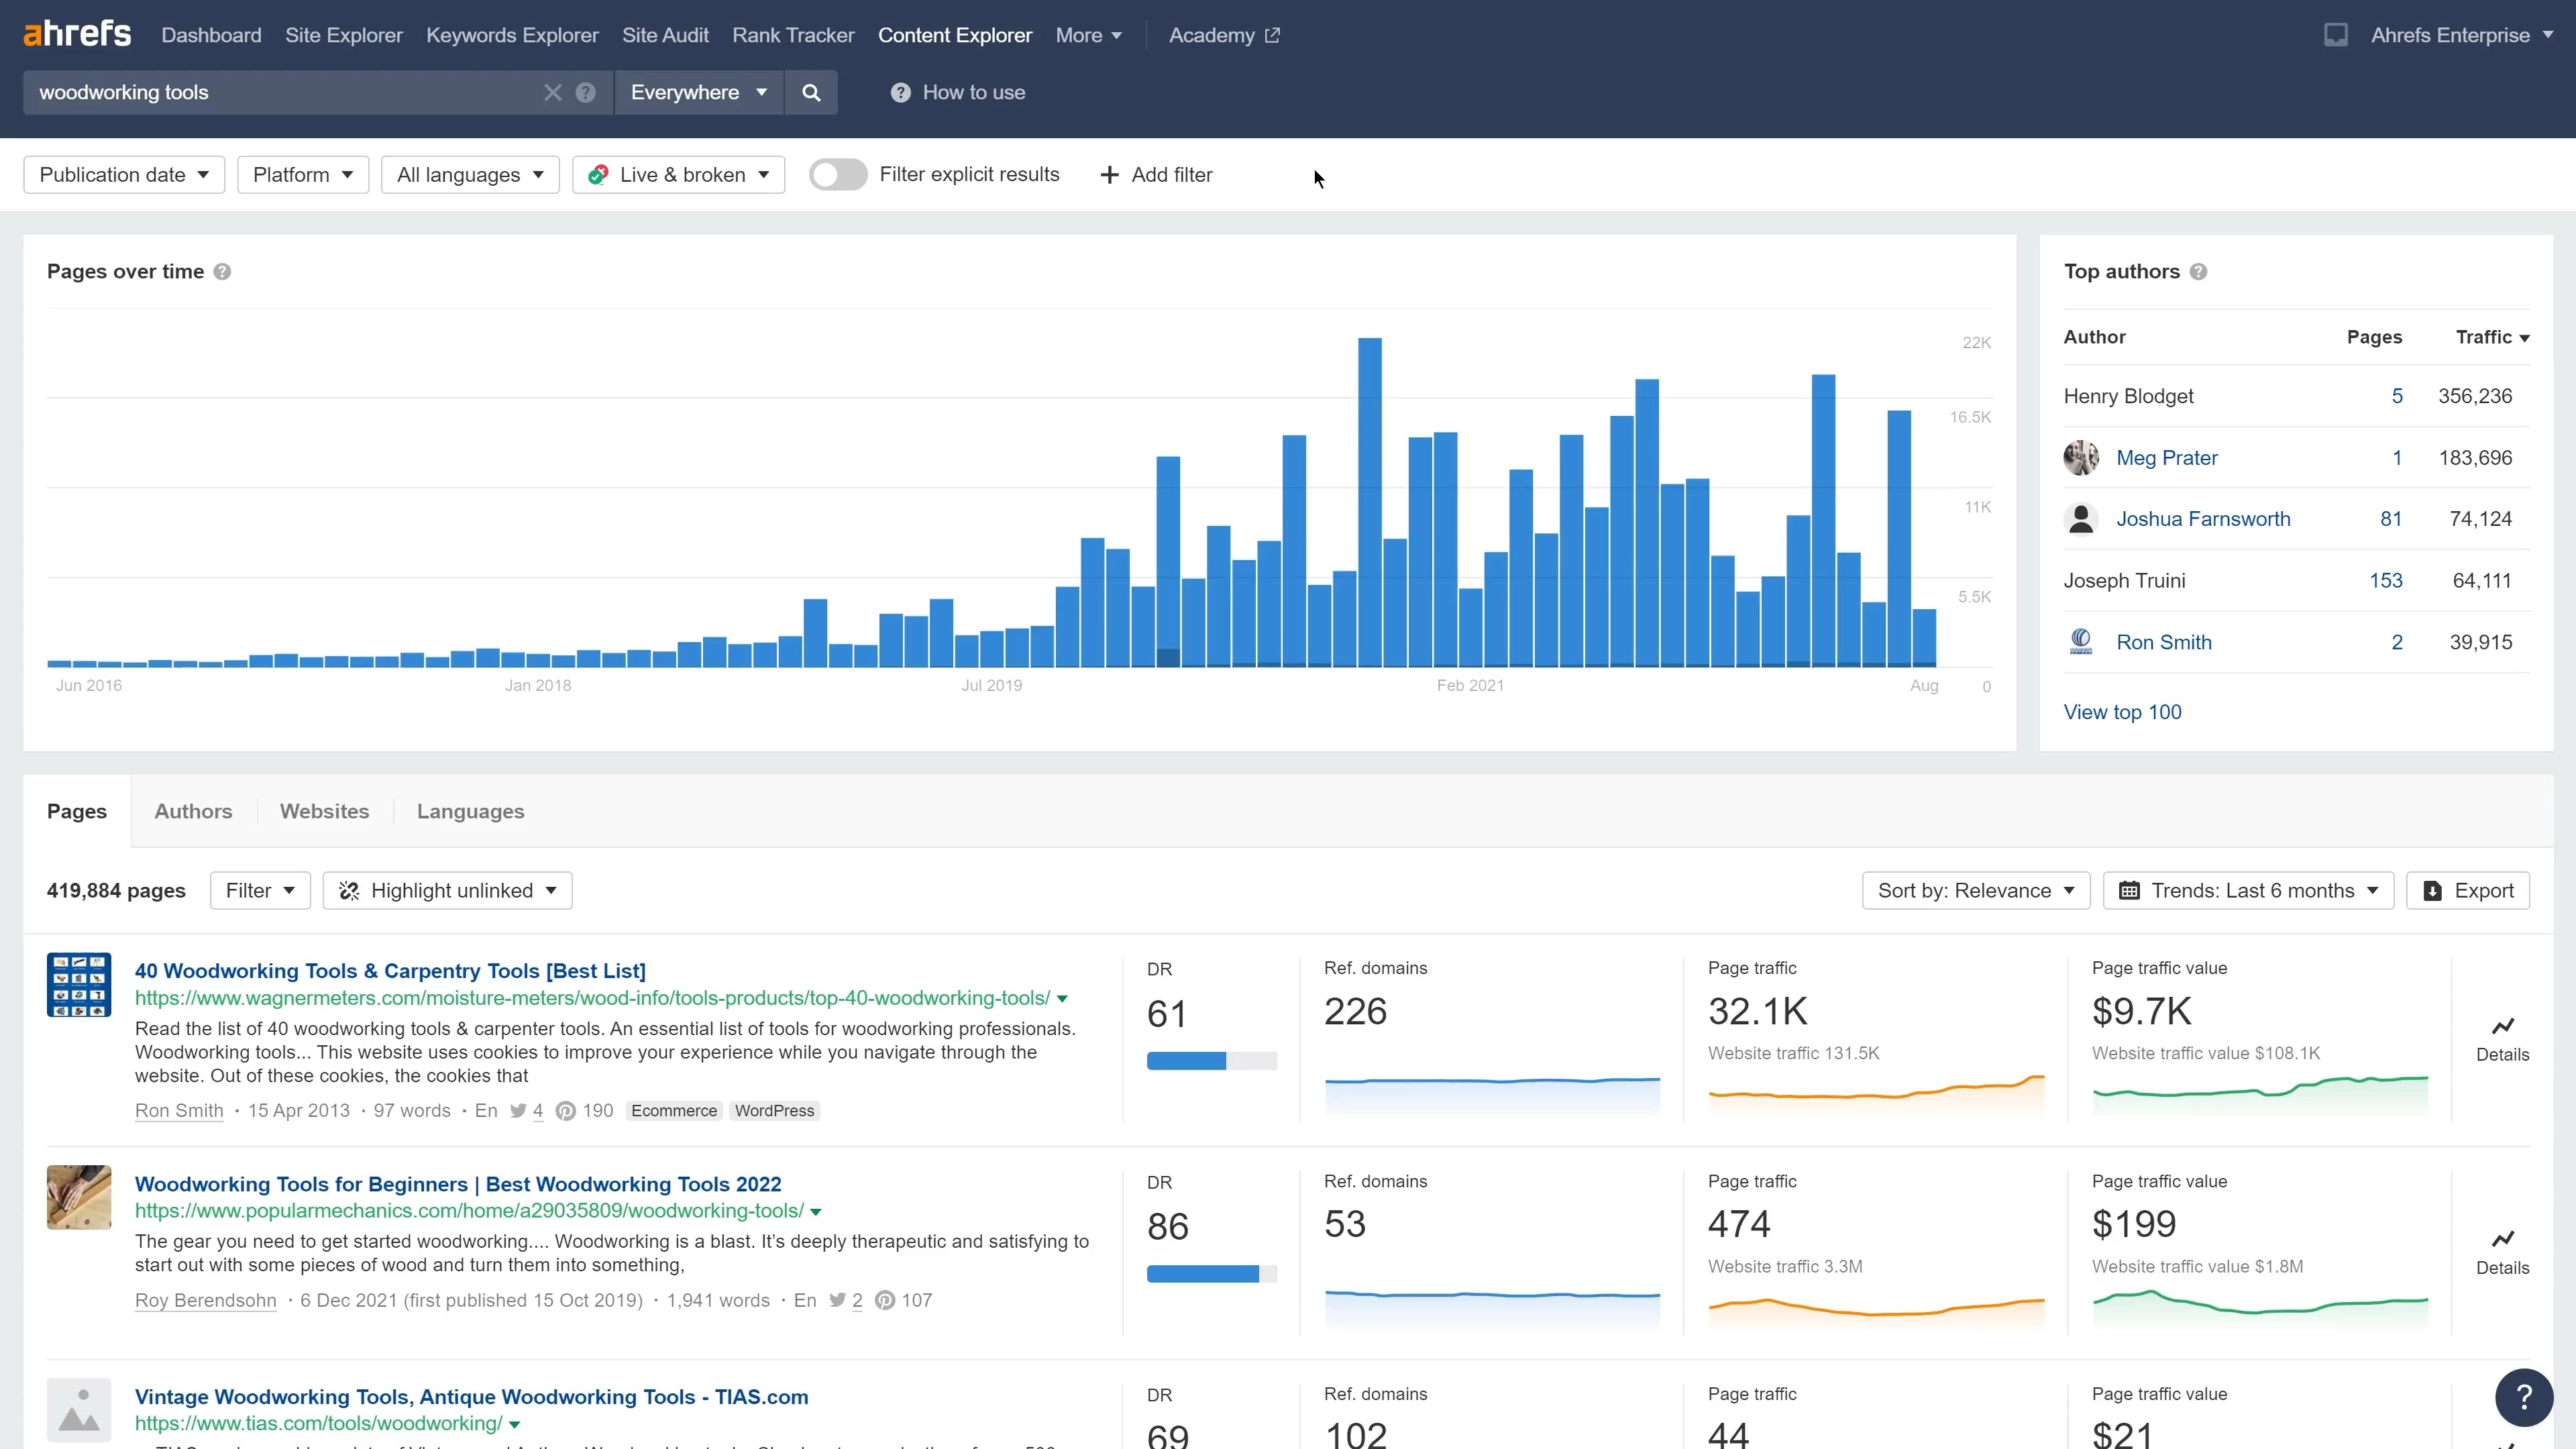Toggle Filter explicit results switch
2576x1449 pixels.
pyautogui.click(x=837, y=175)
